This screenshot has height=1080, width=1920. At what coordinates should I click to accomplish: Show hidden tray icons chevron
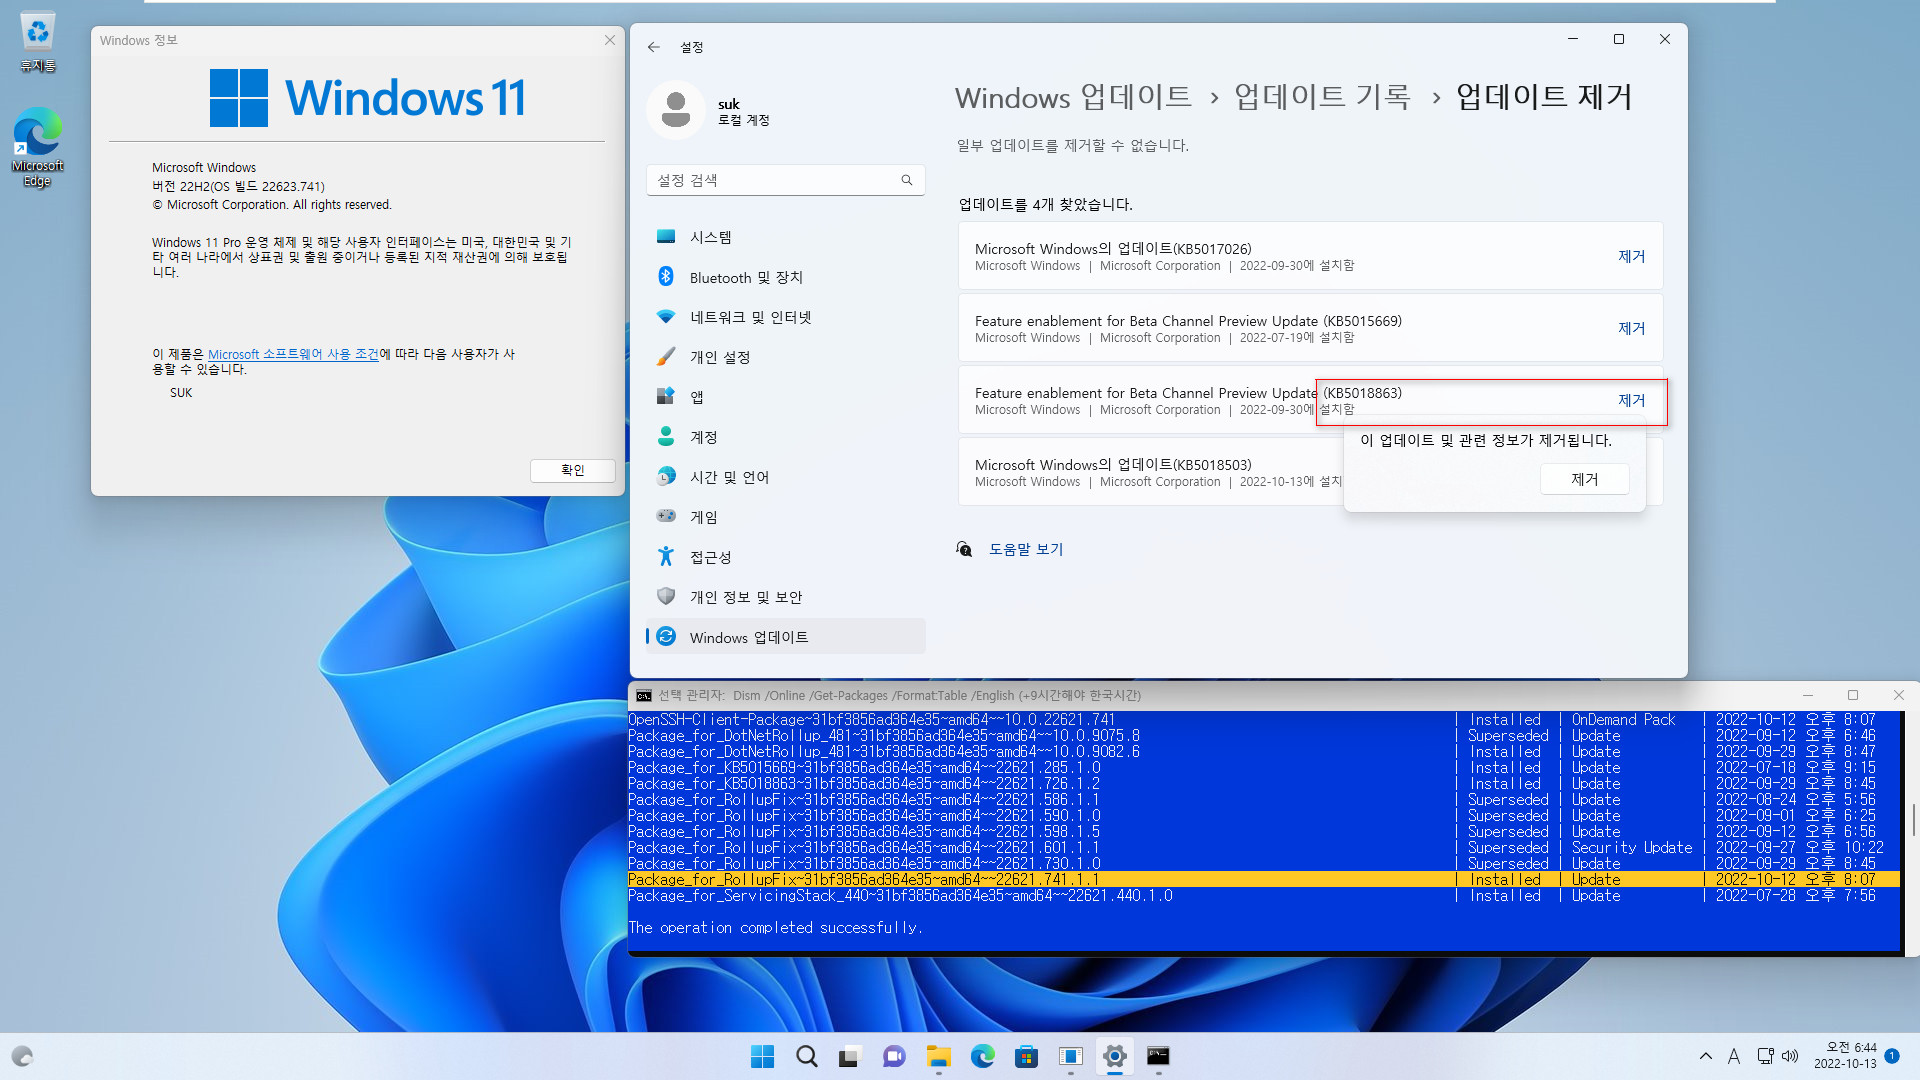(x=1705, y=1056)
